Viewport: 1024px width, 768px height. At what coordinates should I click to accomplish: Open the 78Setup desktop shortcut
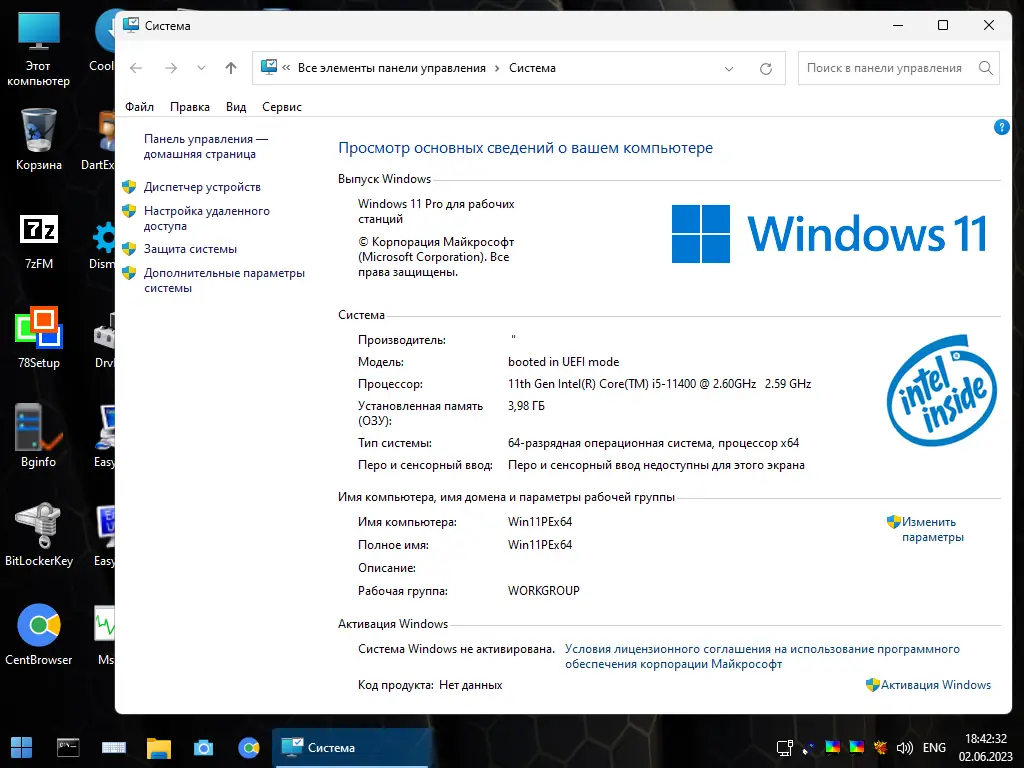tap(39, 338)
